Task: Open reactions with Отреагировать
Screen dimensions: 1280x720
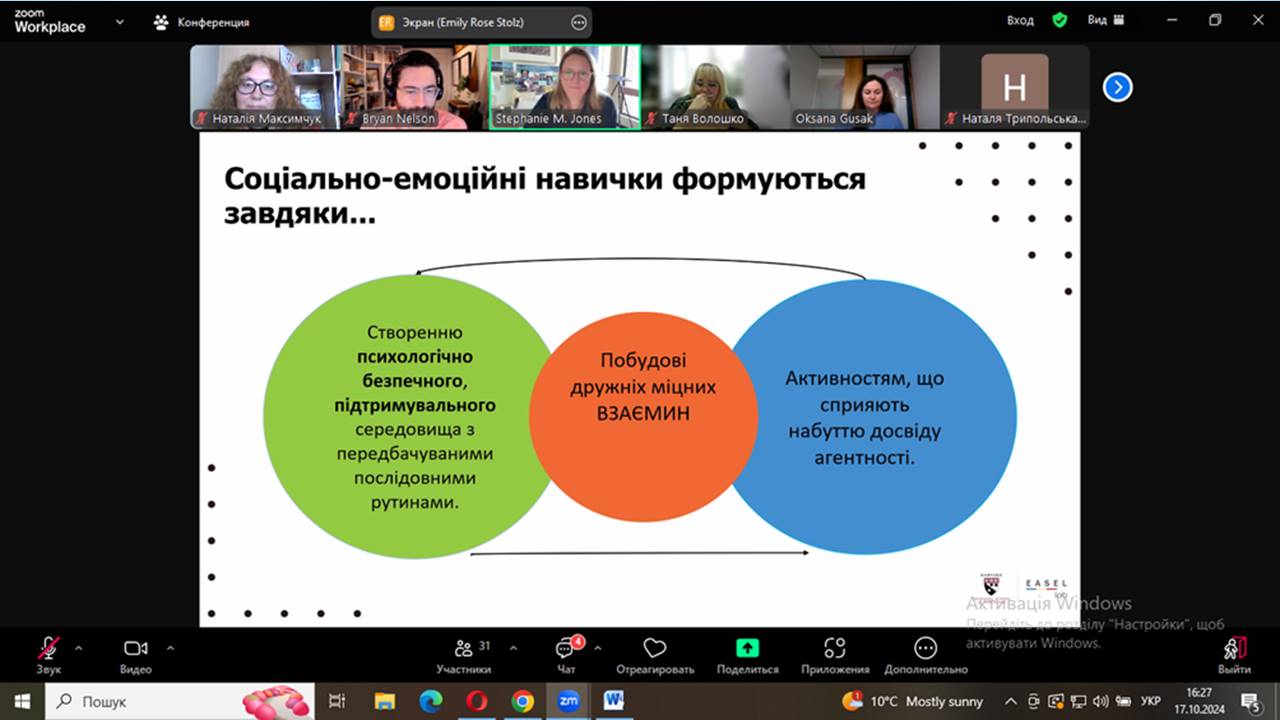Action: 655,655
